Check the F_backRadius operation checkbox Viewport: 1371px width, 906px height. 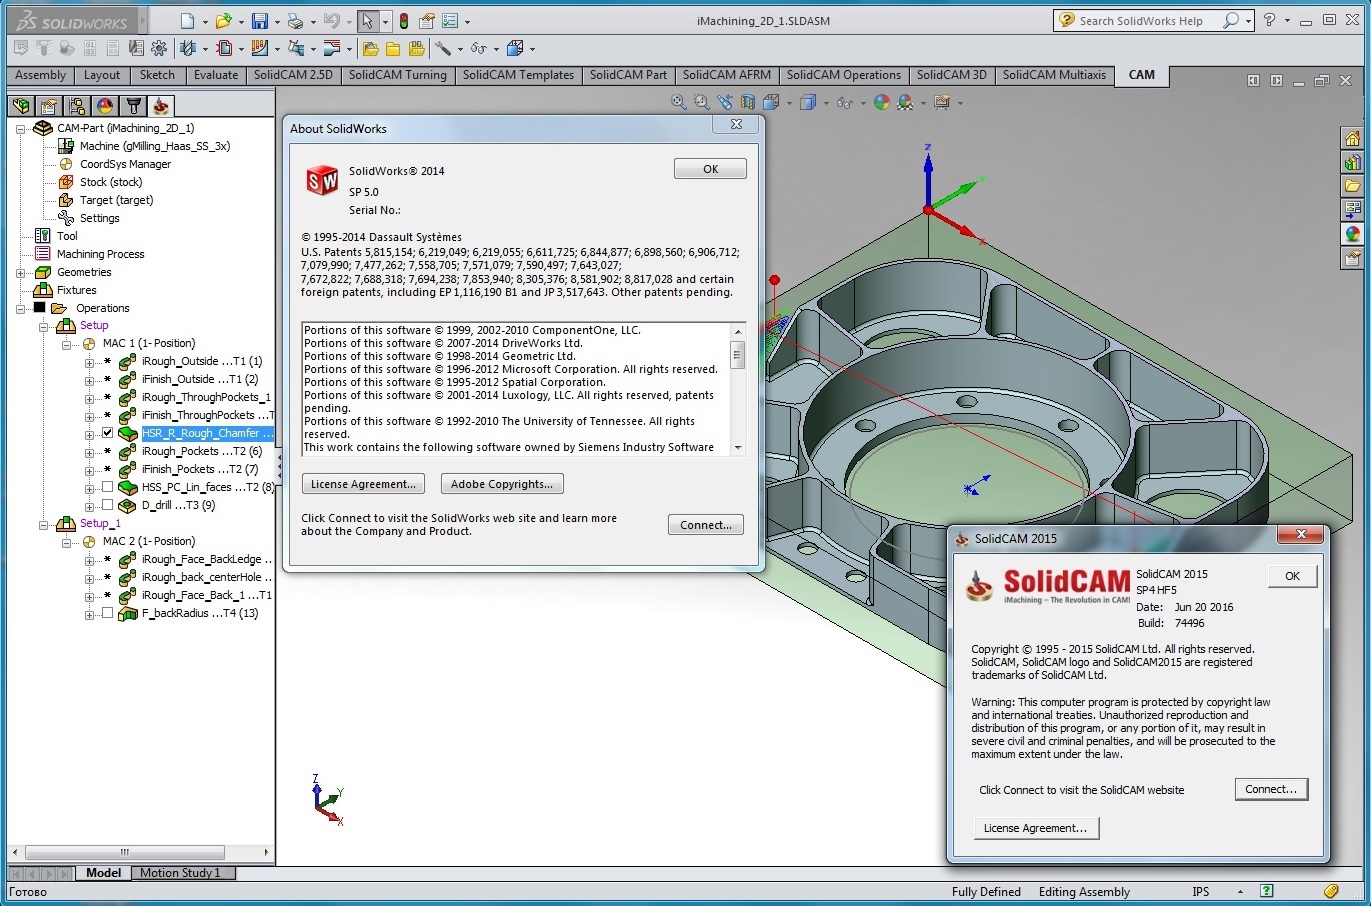(107, 613)
